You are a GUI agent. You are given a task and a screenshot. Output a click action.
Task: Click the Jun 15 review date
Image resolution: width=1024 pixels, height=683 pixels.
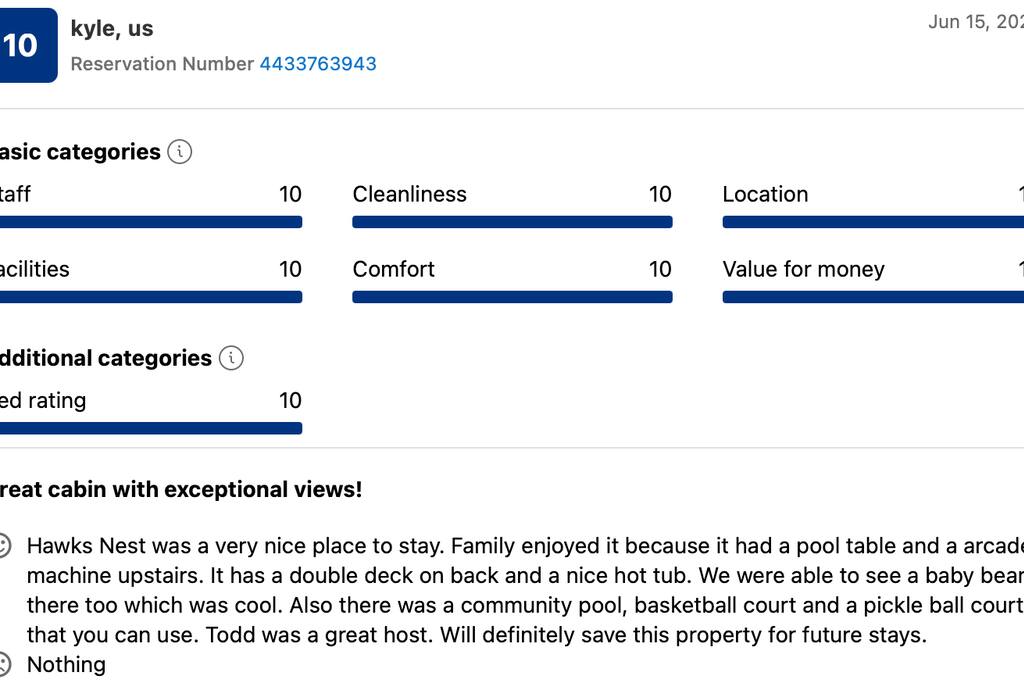[x=974, y=22]
